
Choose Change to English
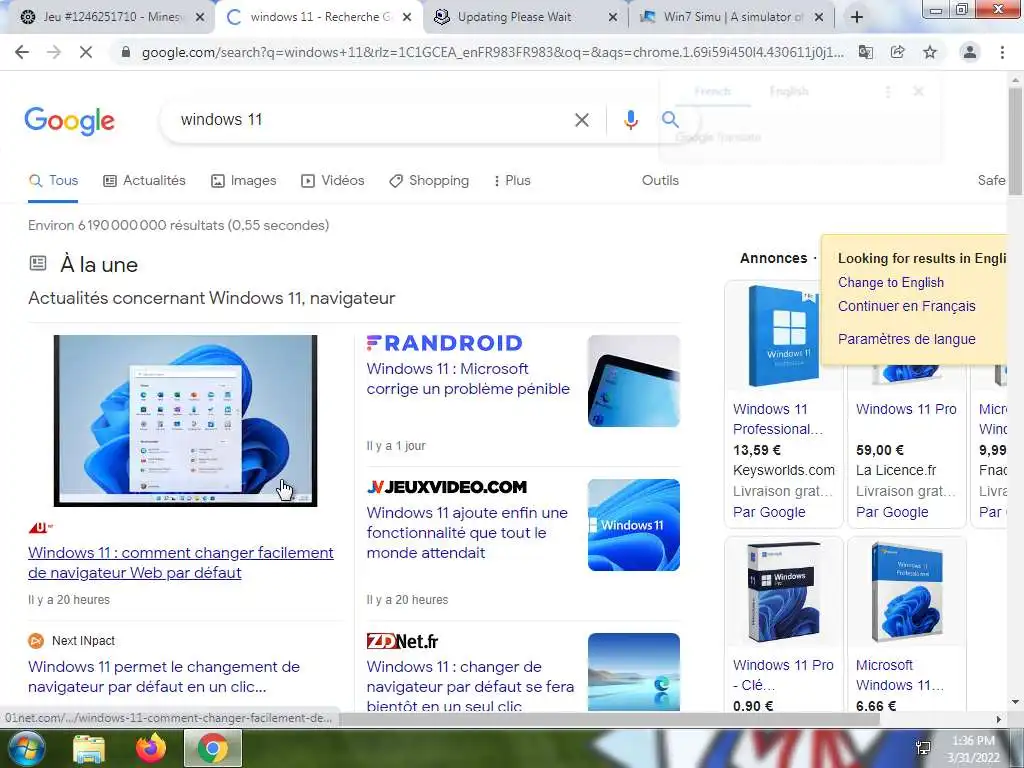click(x=891, y=283)
